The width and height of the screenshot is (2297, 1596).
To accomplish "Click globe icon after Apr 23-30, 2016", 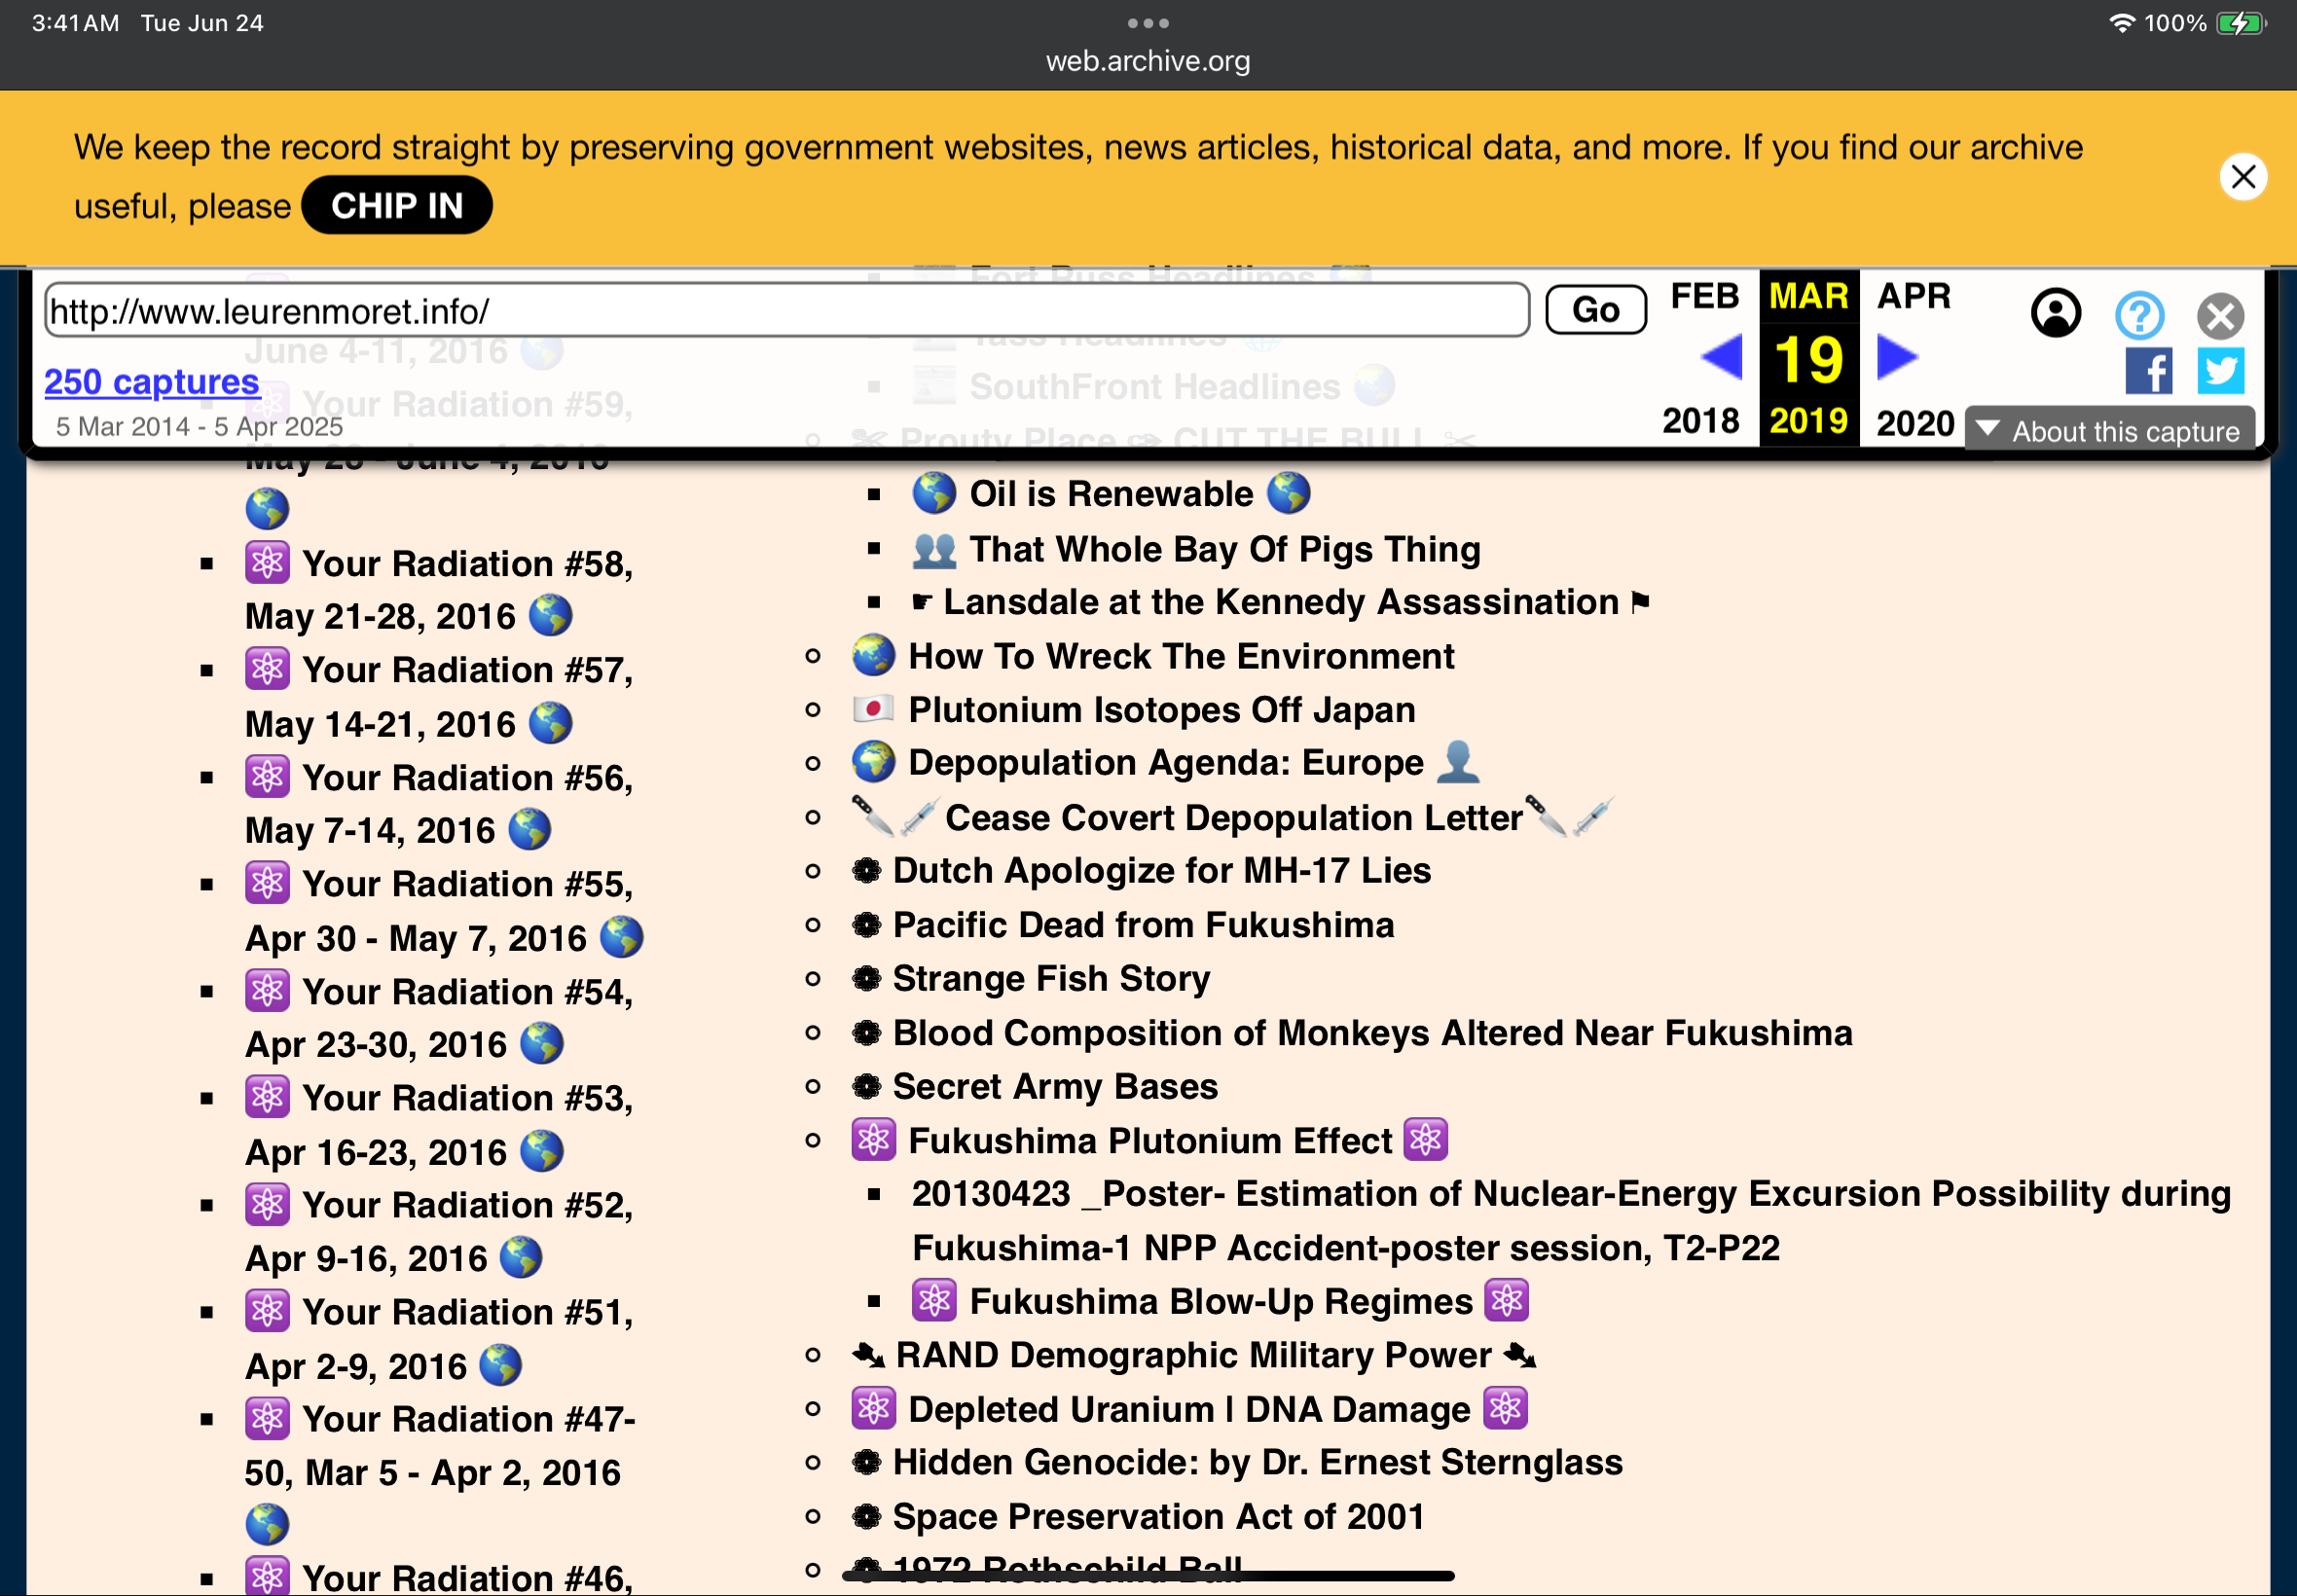I will pos(542,1043).
